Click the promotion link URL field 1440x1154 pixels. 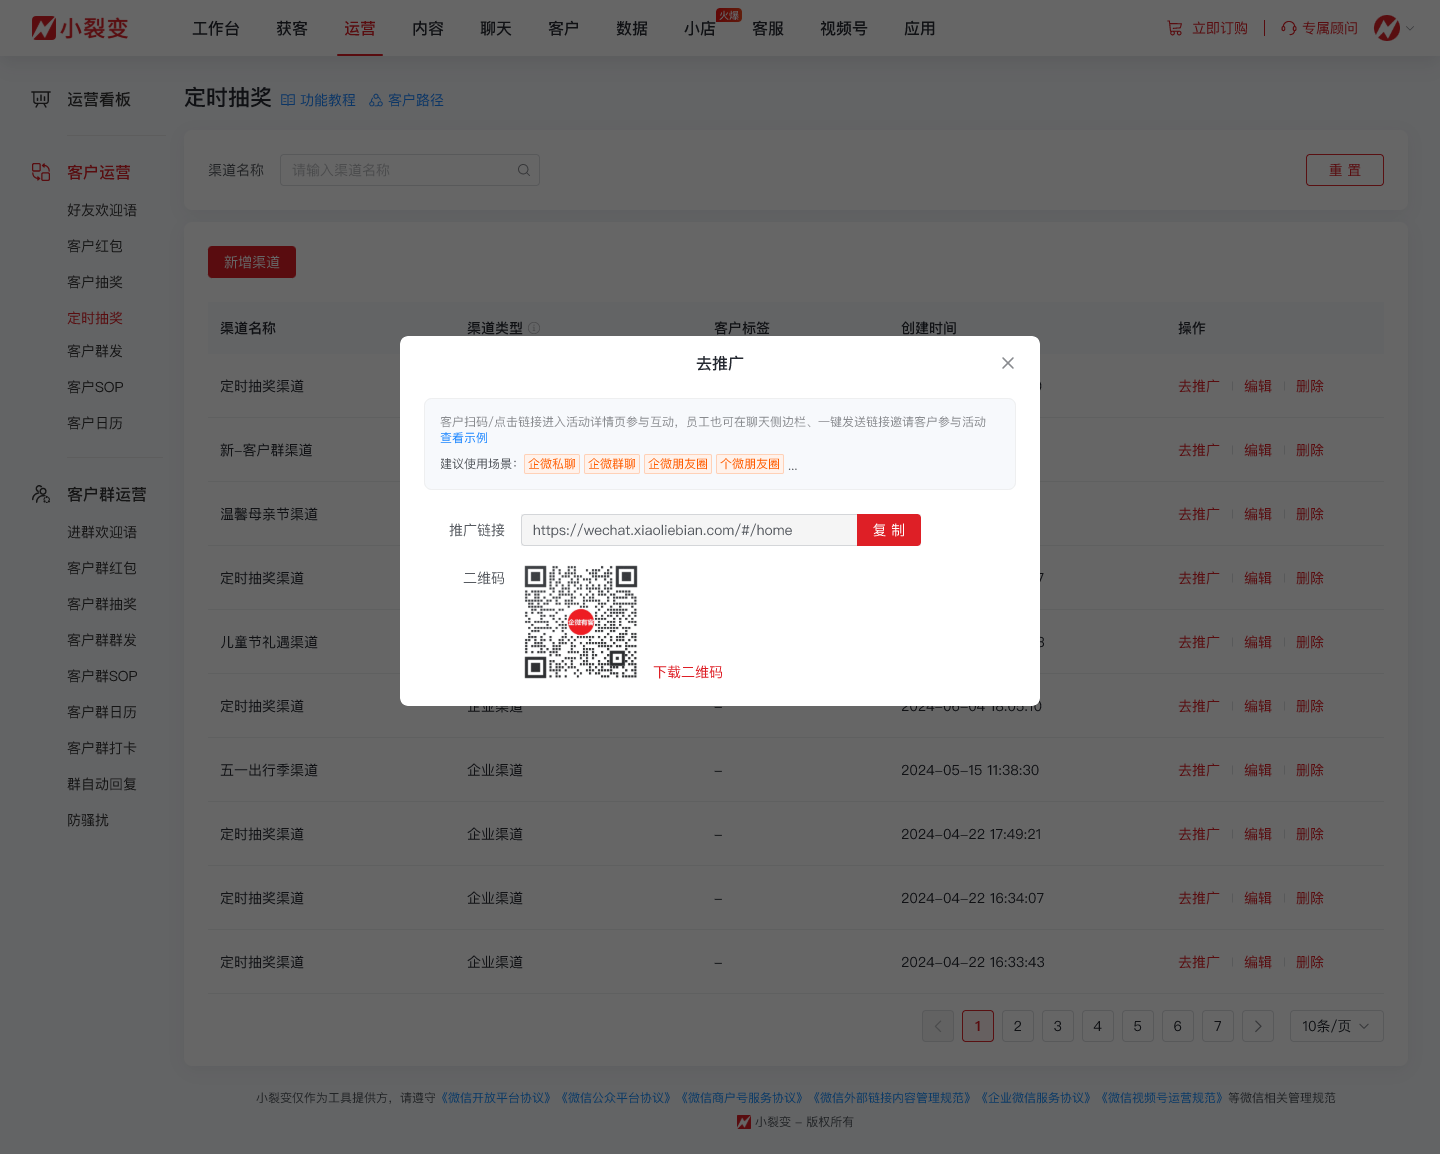tap(689, 530)
